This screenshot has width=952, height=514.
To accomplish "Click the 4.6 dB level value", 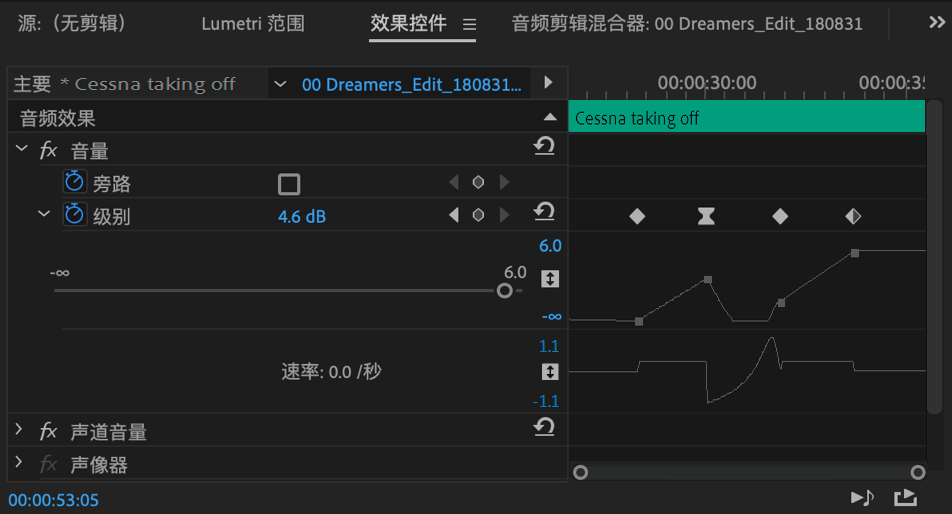I will [302, 217].
